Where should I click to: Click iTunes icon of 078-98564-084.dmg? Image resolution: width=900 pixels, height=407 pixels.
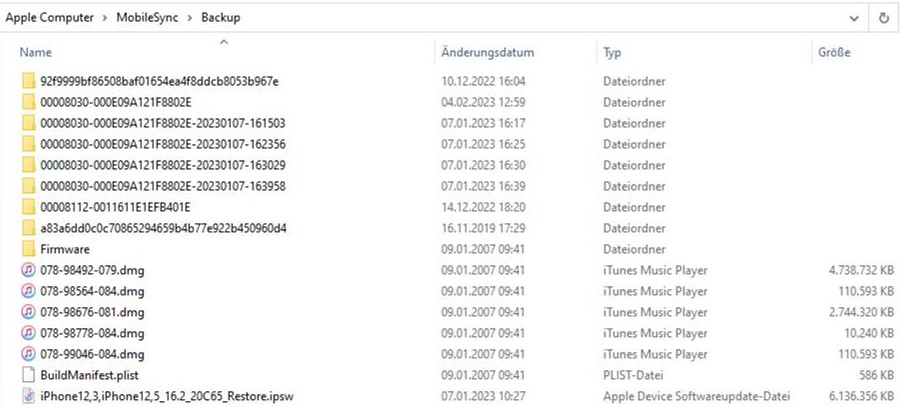28,291
